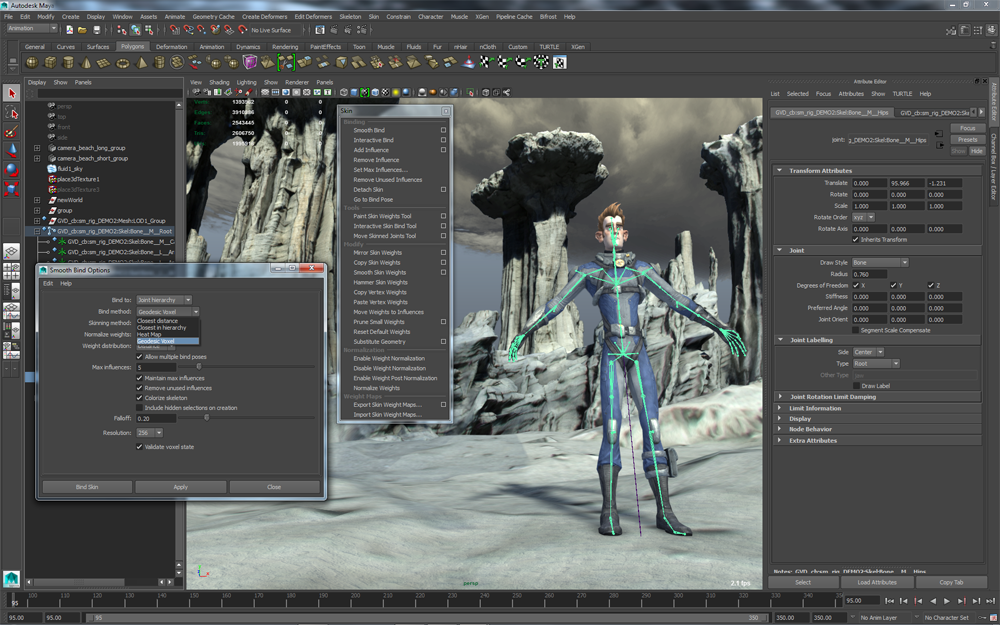
Task: Click Load Attributes button
Action: (877, 582)
